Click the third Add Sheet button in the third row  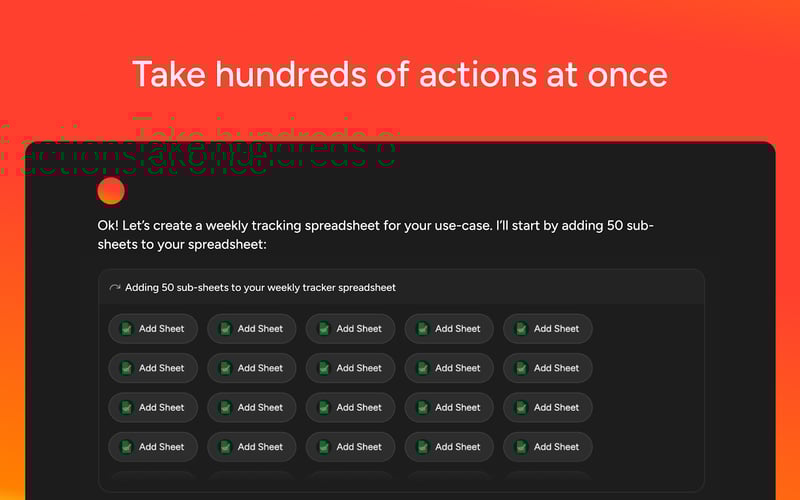click(351, 407)
